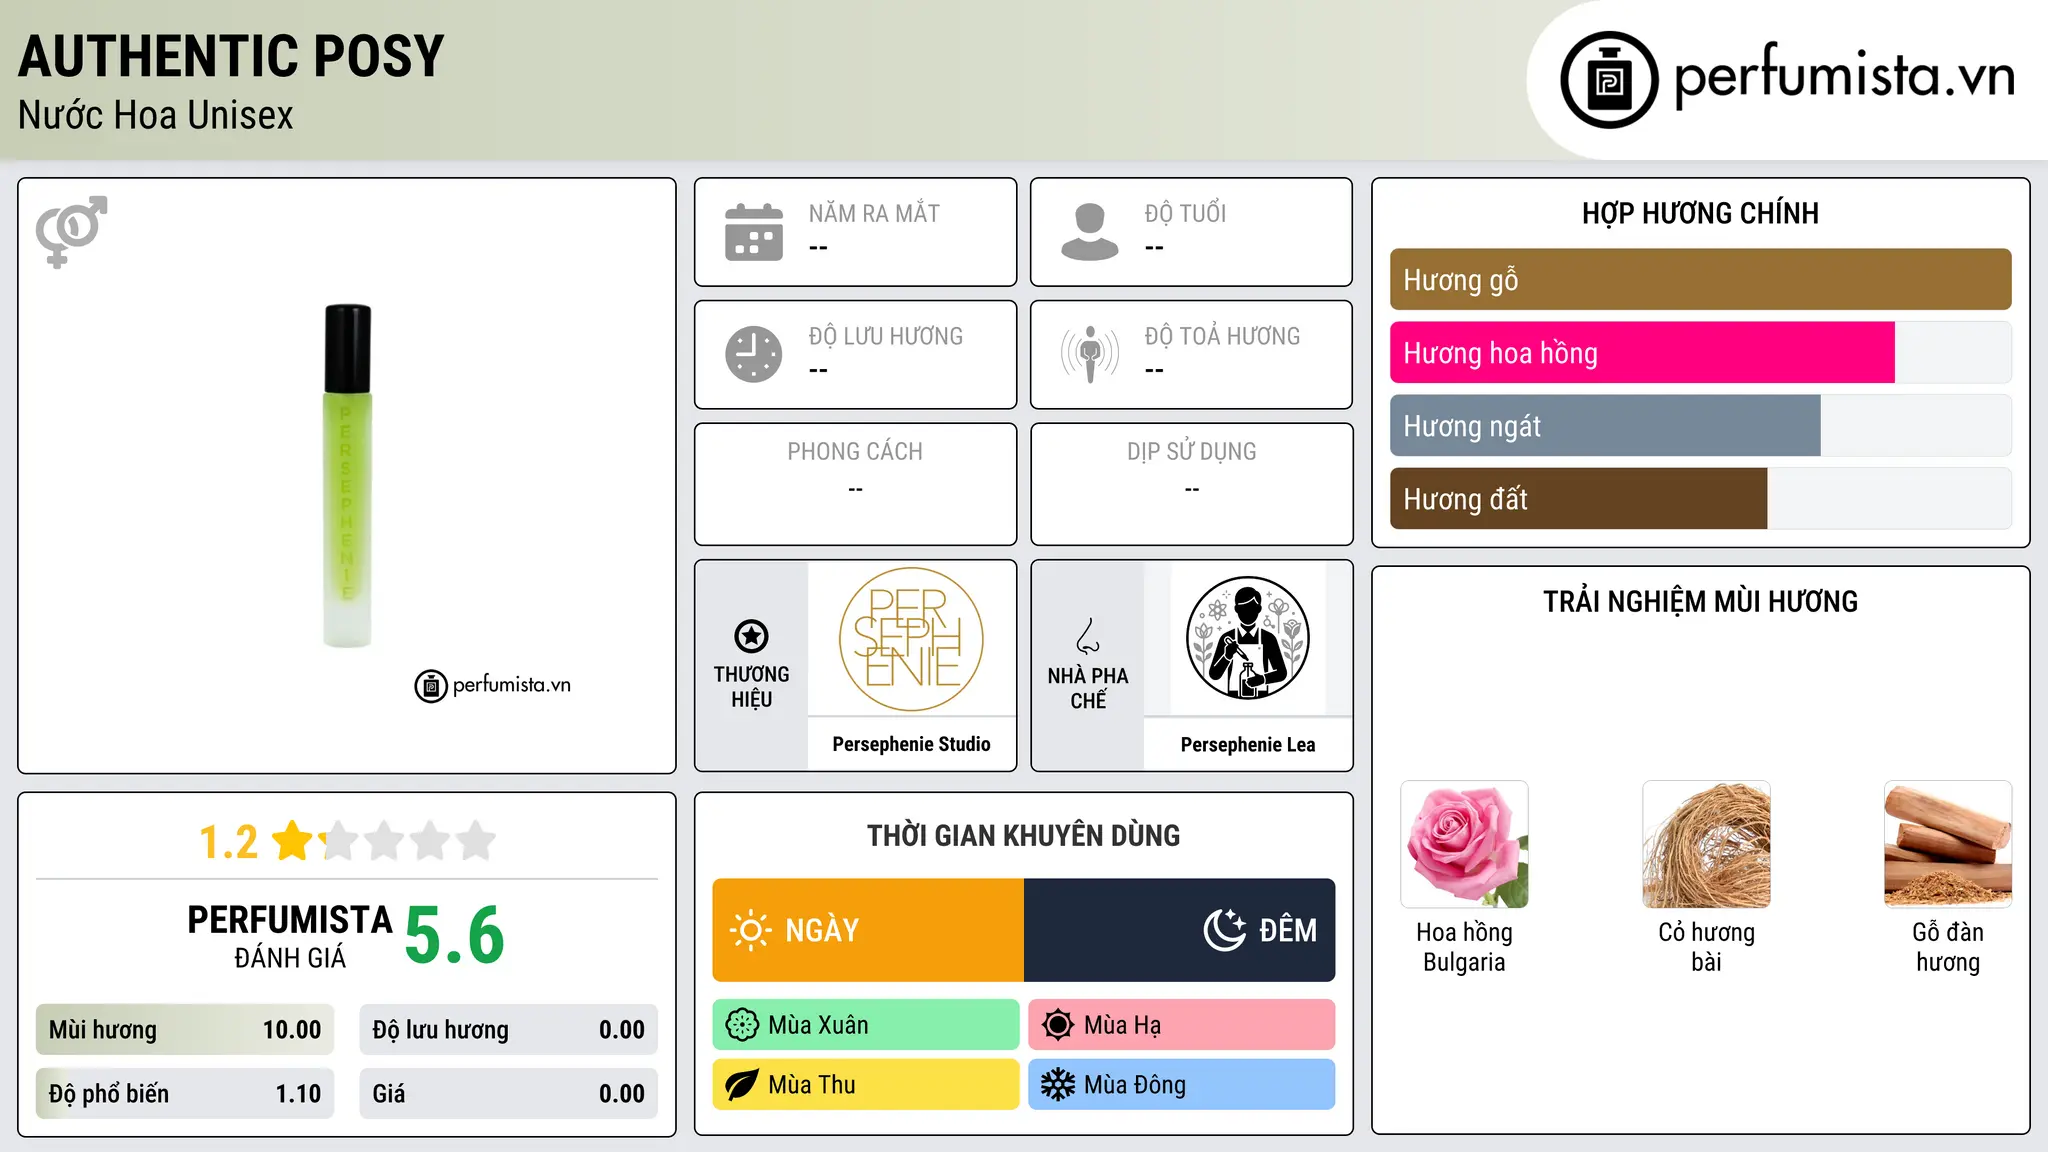Image resolution: width=2048 pixels, height=1152 pixels.
Task: Click the PERFUMISTA ĐÁNH GIÁ label
Action: [x=290, y=936]
